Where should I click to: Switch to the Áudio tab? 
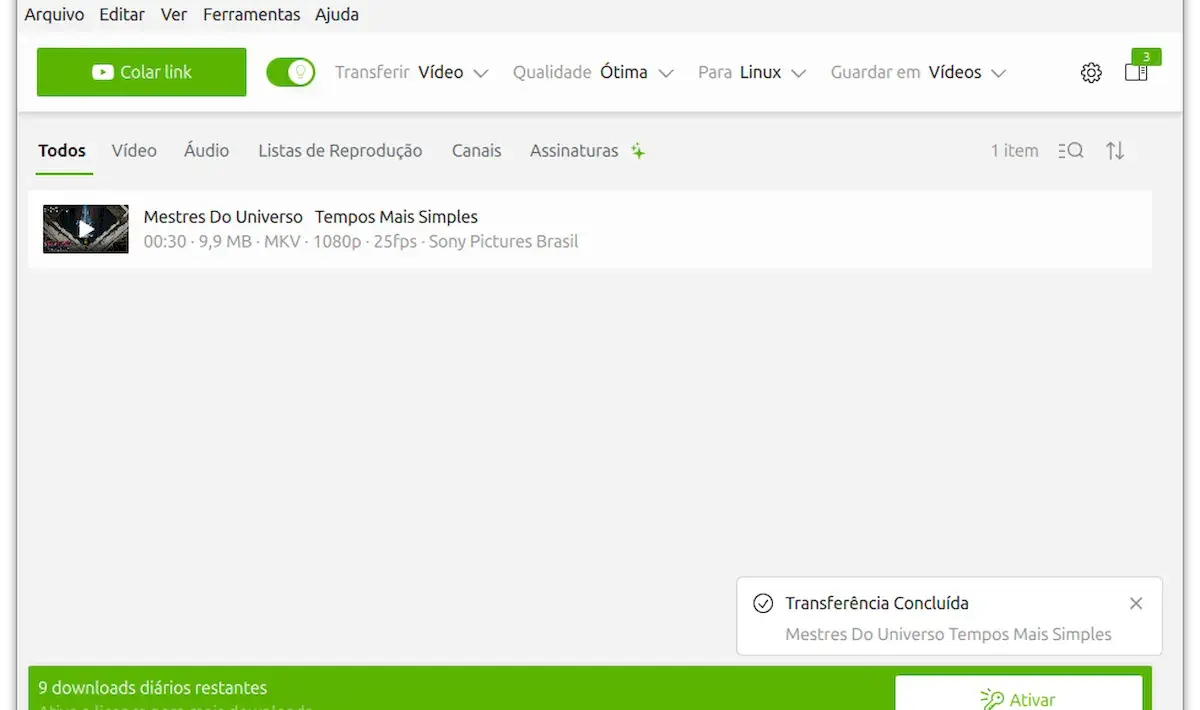207,151
